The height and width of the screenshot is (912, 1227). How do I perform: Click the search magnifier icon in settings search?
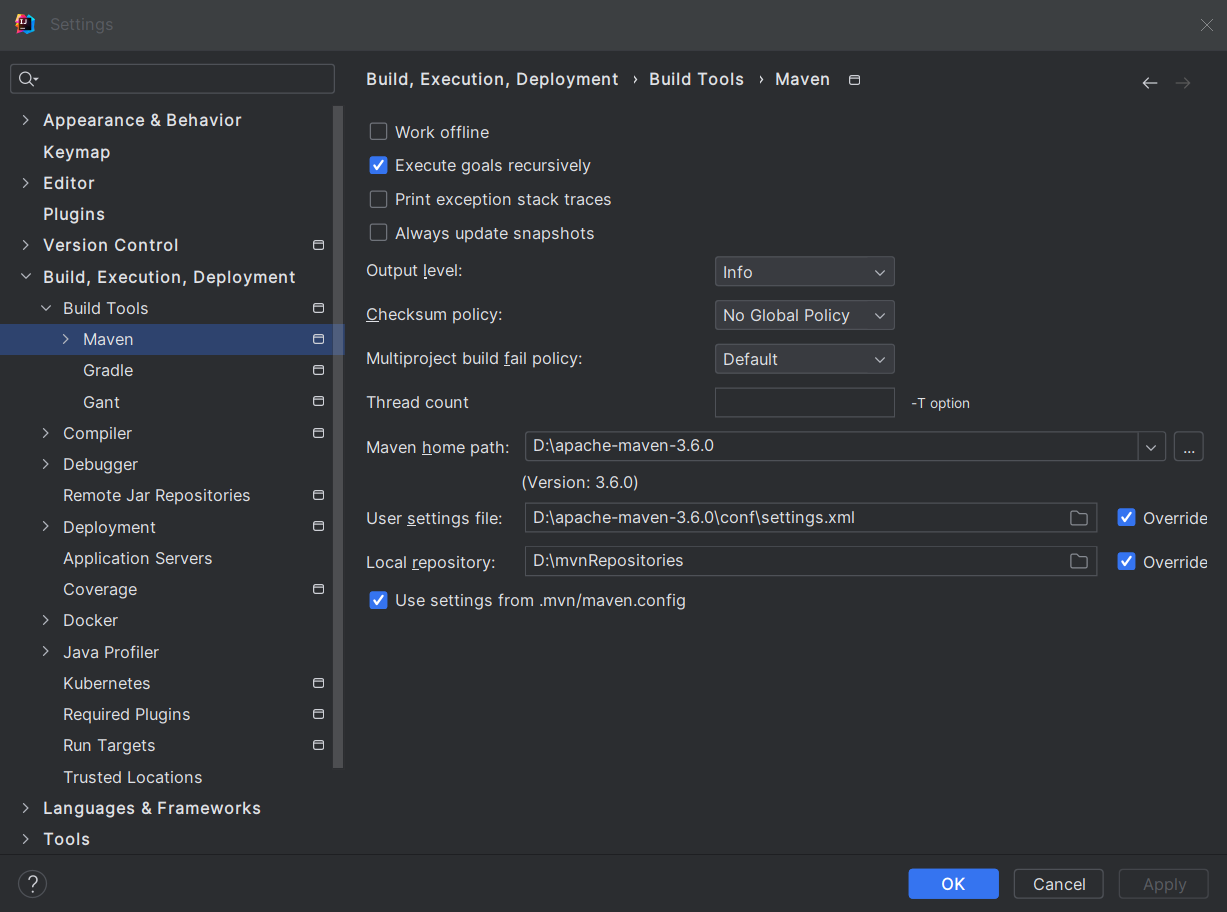click(x=29, y=79)
